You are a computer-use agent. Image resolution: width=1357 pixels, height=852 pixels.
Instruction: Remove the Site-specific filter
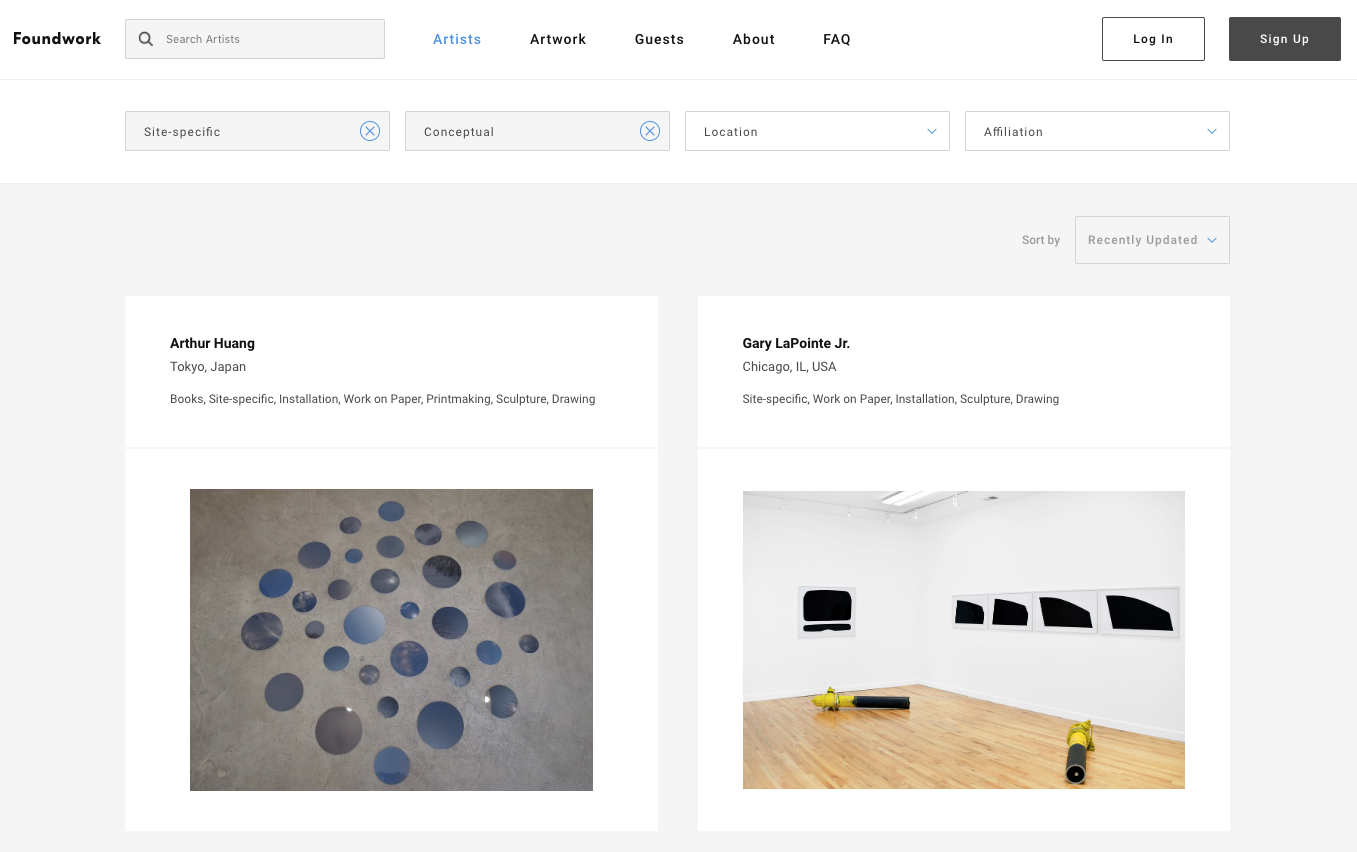coord(370,131)
